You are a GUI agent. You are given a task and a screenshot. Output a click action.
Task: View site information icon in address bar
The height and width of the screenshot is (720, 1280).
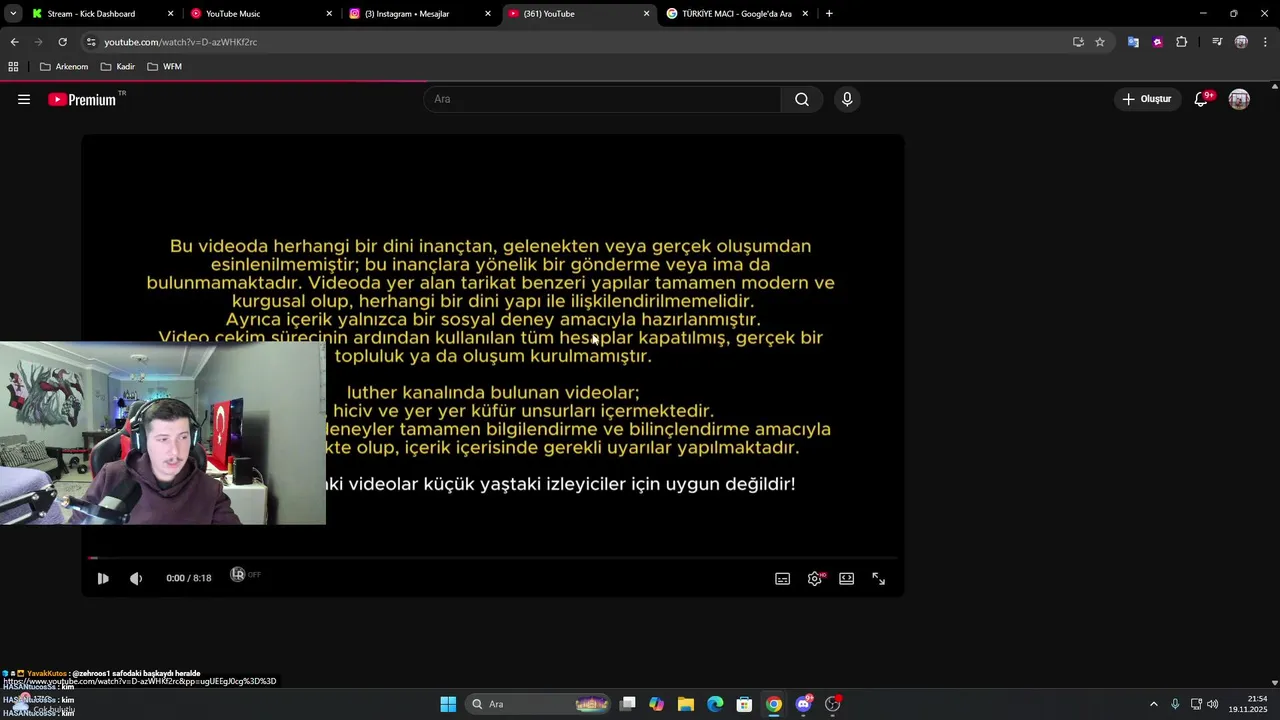91,42
